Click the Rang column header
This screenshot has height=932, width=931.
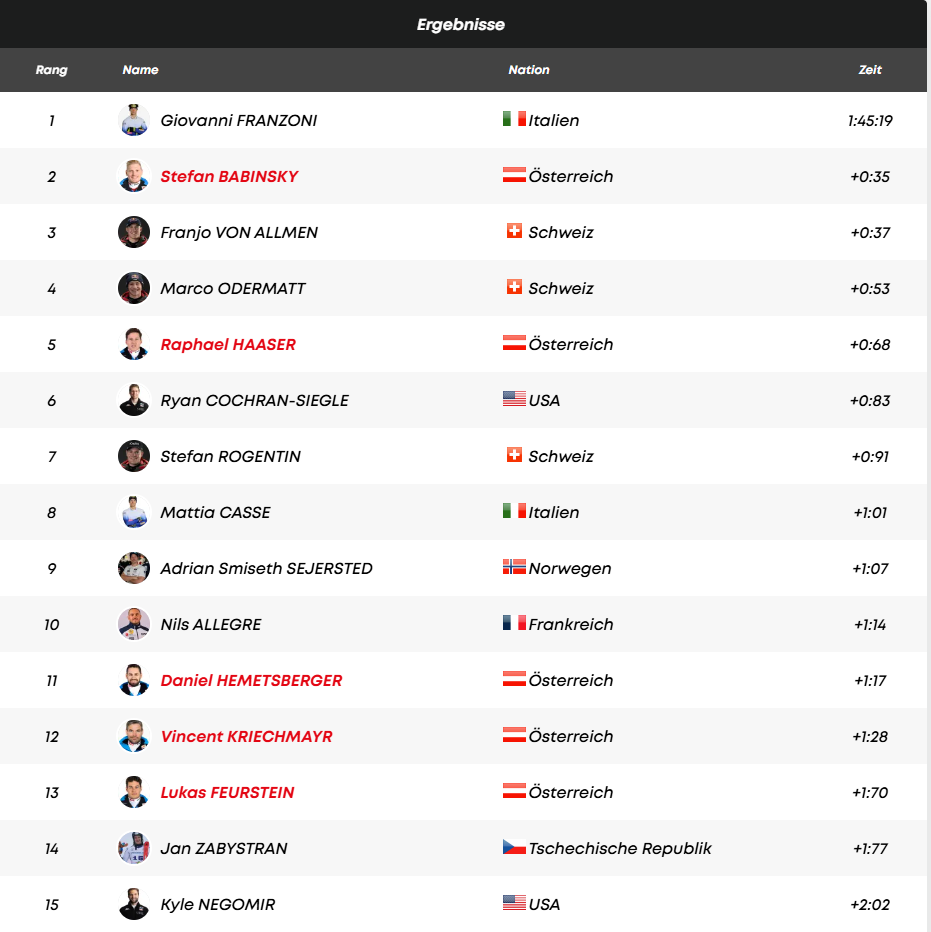coord(52,70)
